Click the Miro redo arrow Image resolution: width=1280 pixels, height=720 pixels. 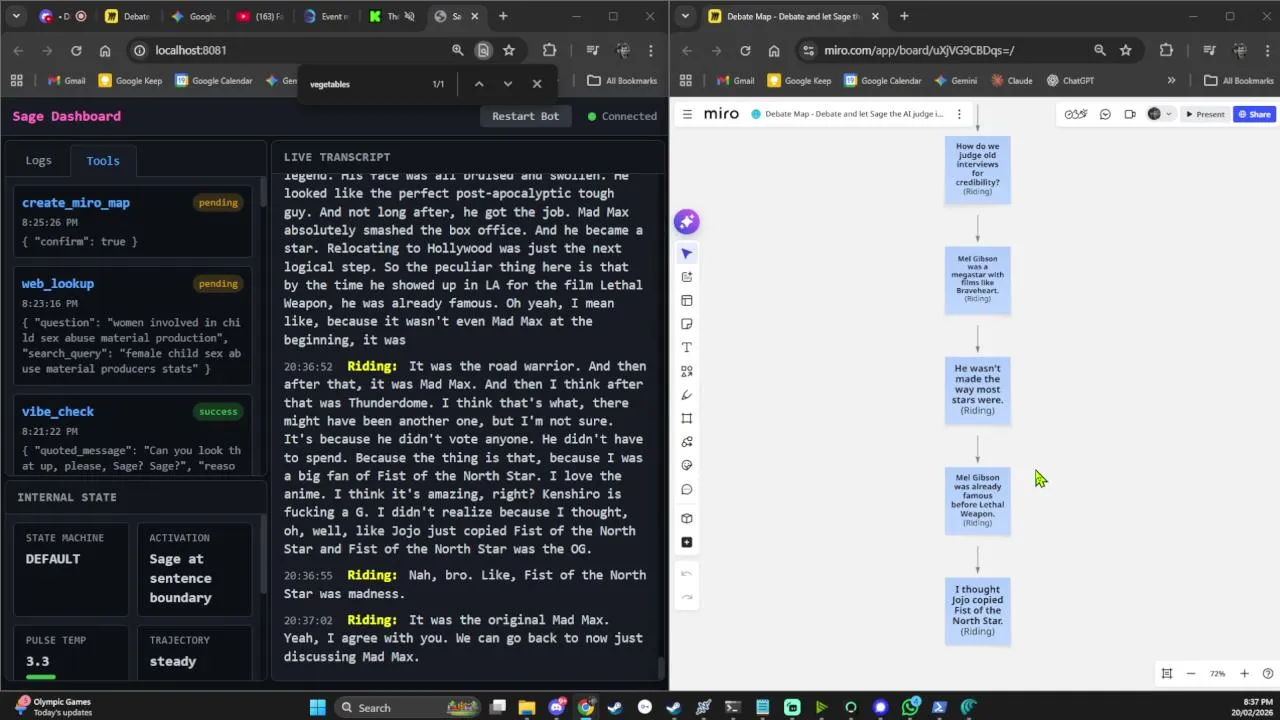[686, 597]
